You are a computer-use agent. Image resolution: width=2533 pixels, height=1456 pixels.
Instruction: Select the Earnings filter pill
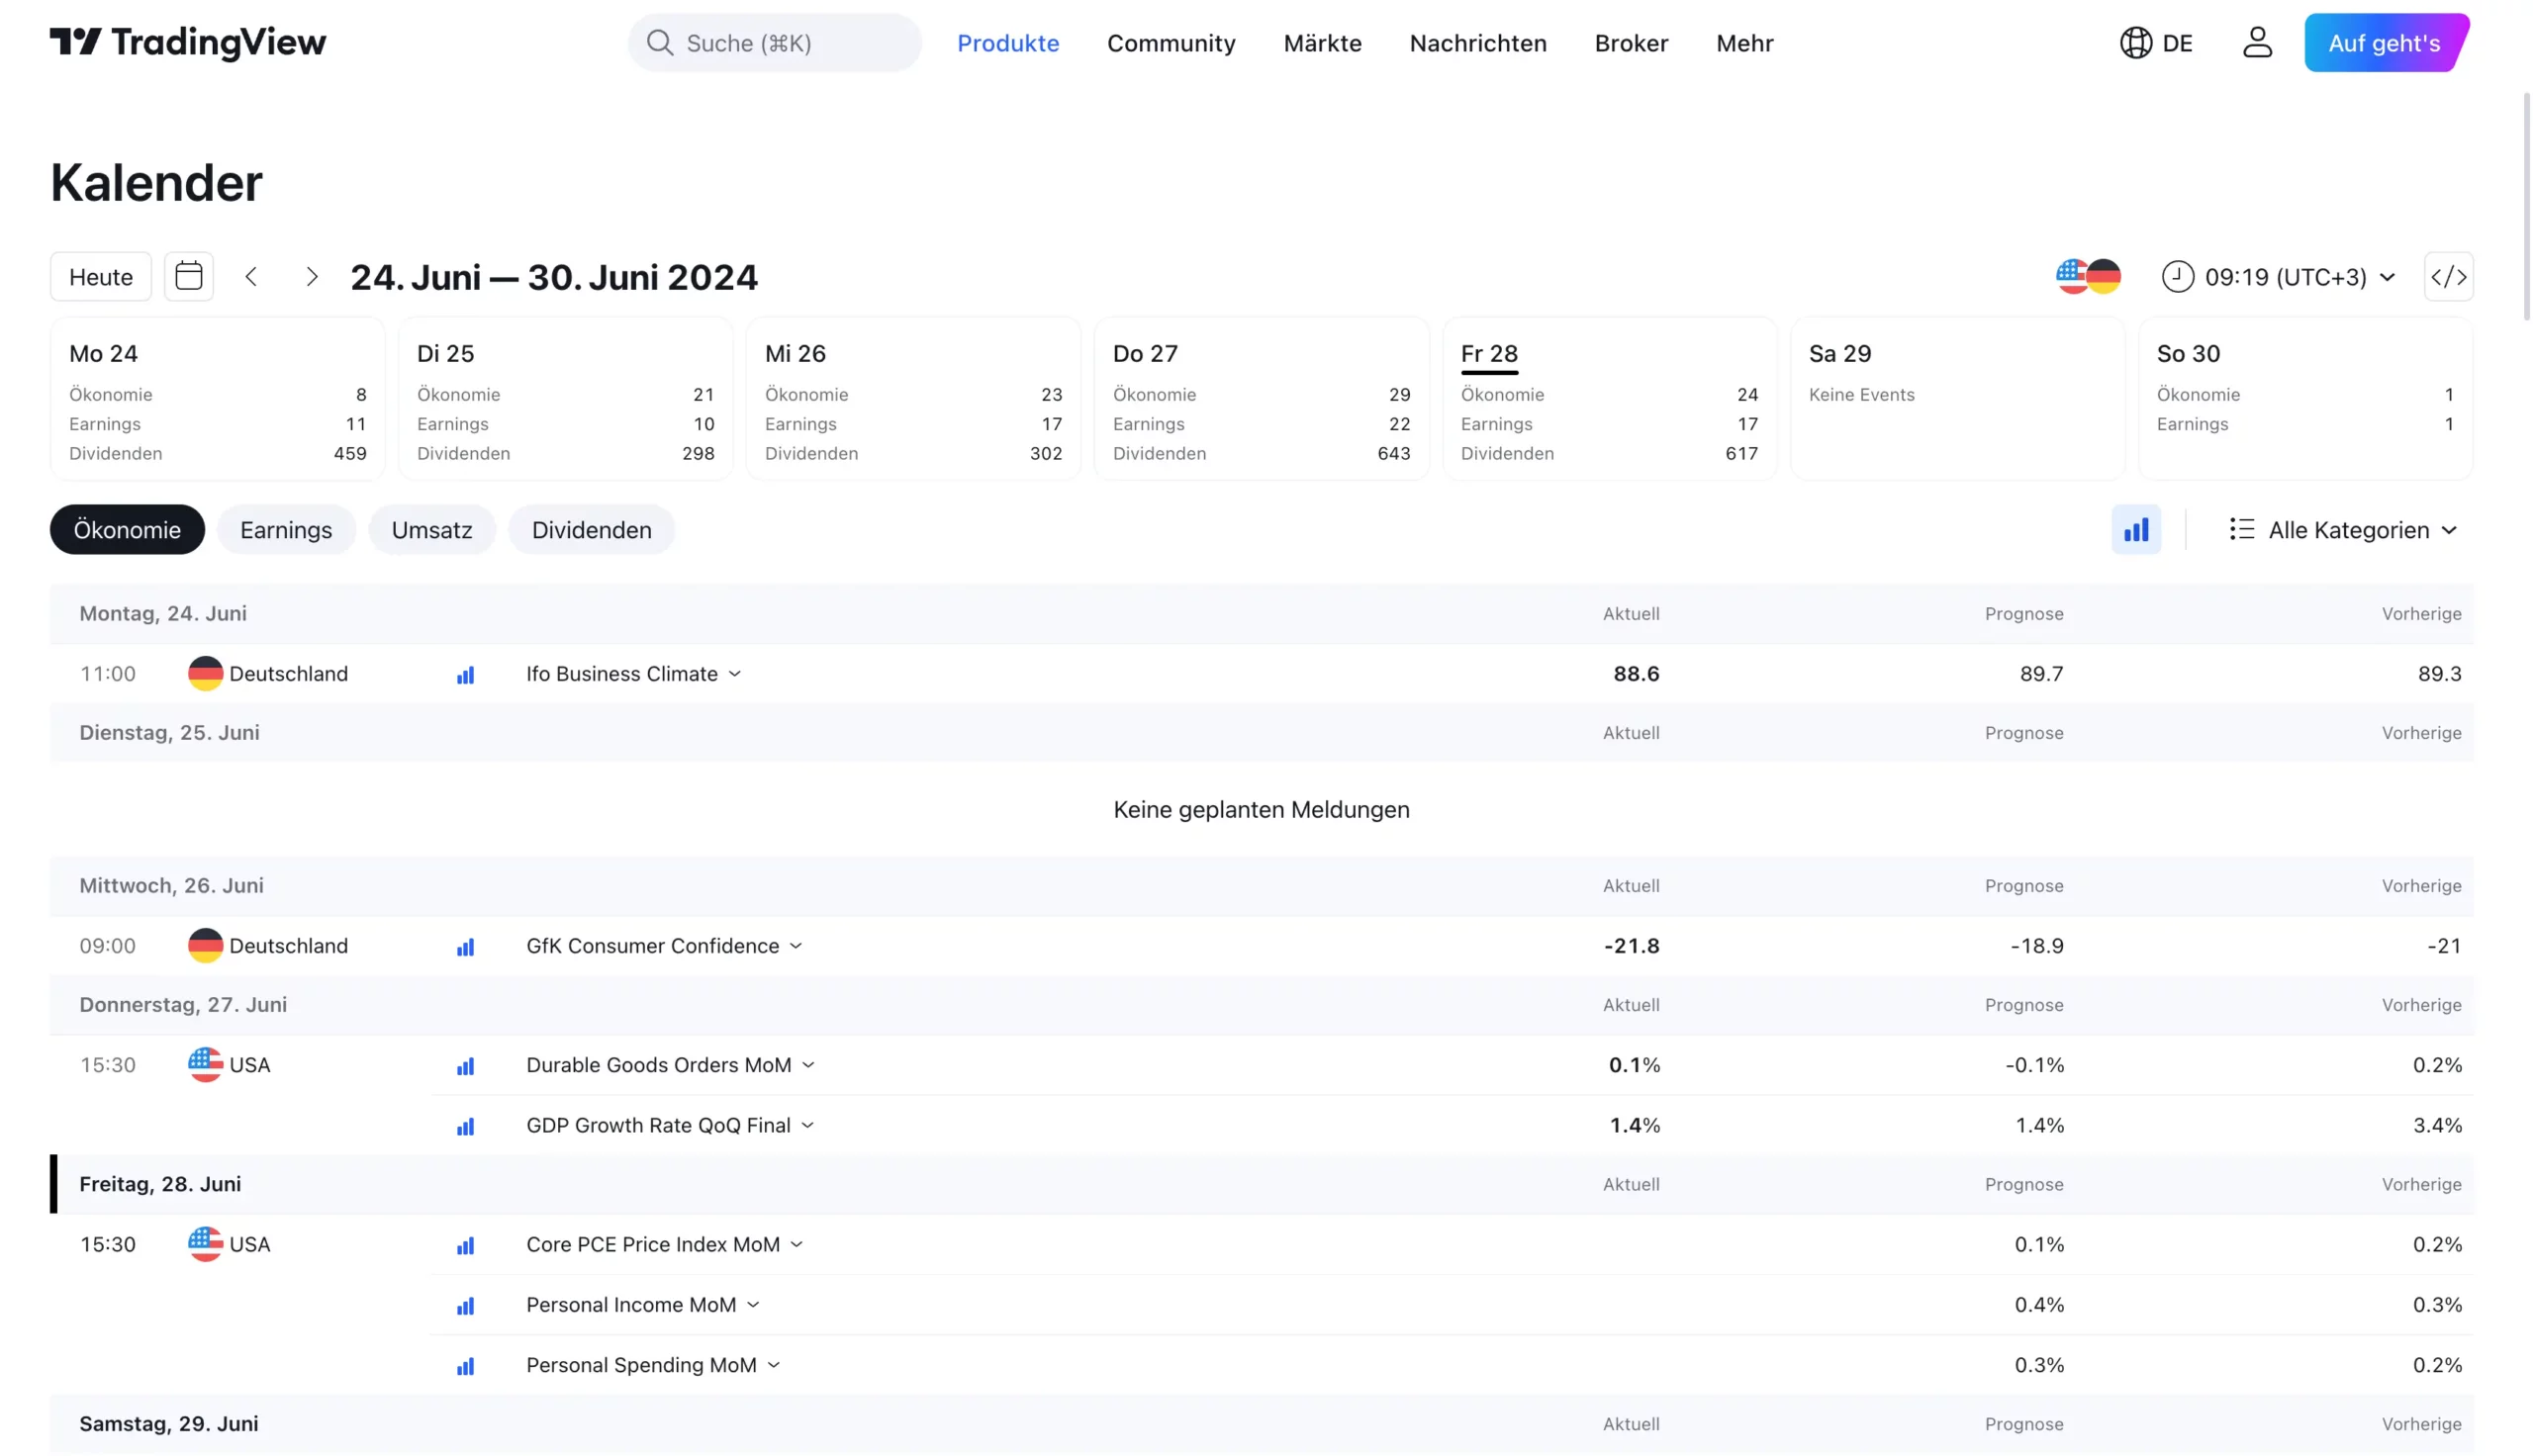click(286, 530)
